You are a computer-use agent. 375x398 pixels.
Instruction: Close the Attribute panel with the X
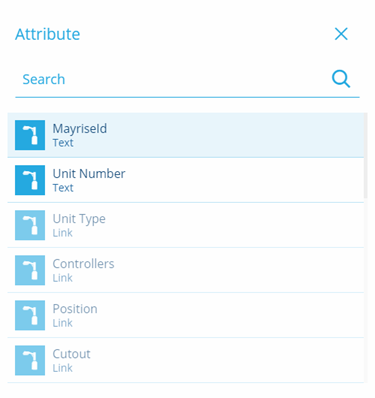tap(341, 34)
